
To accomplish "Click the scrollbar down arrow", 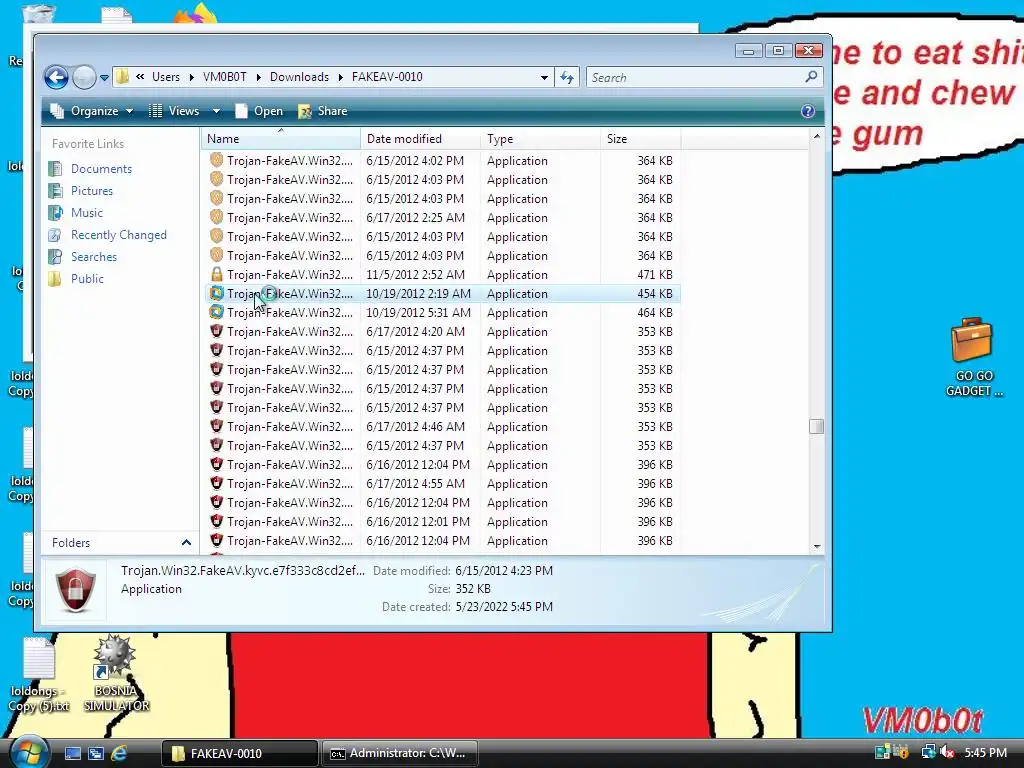I will pos(816,546).
